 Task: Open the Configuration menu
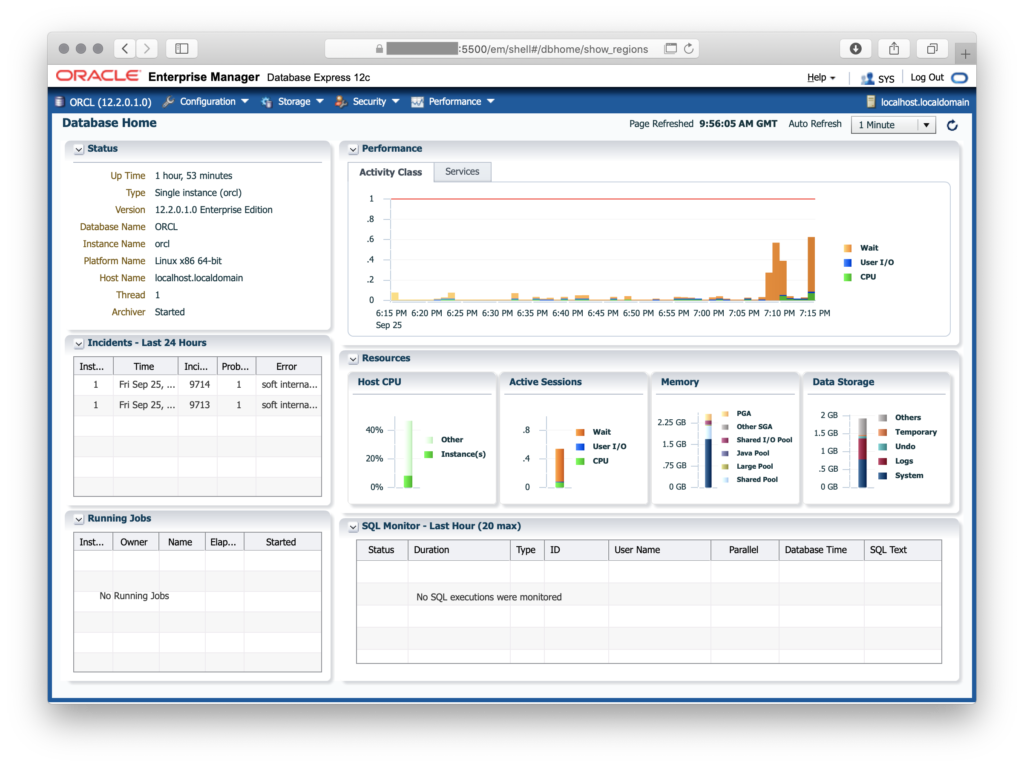coord(214,102)
